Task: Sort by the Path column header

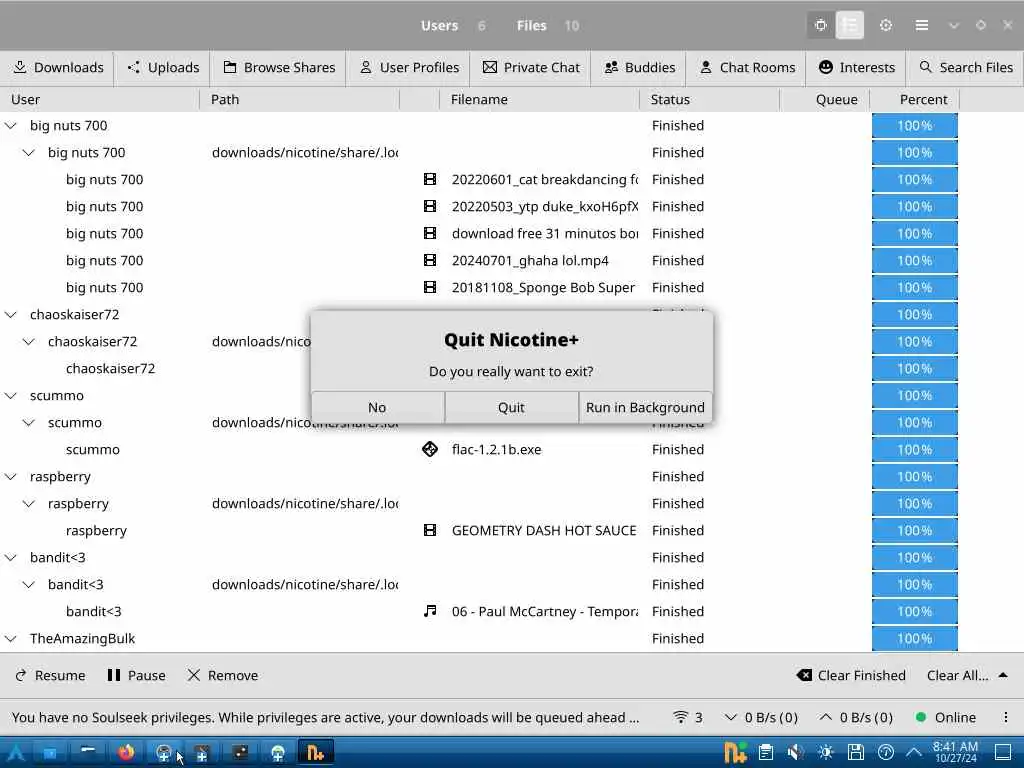Action: (300, 99)
